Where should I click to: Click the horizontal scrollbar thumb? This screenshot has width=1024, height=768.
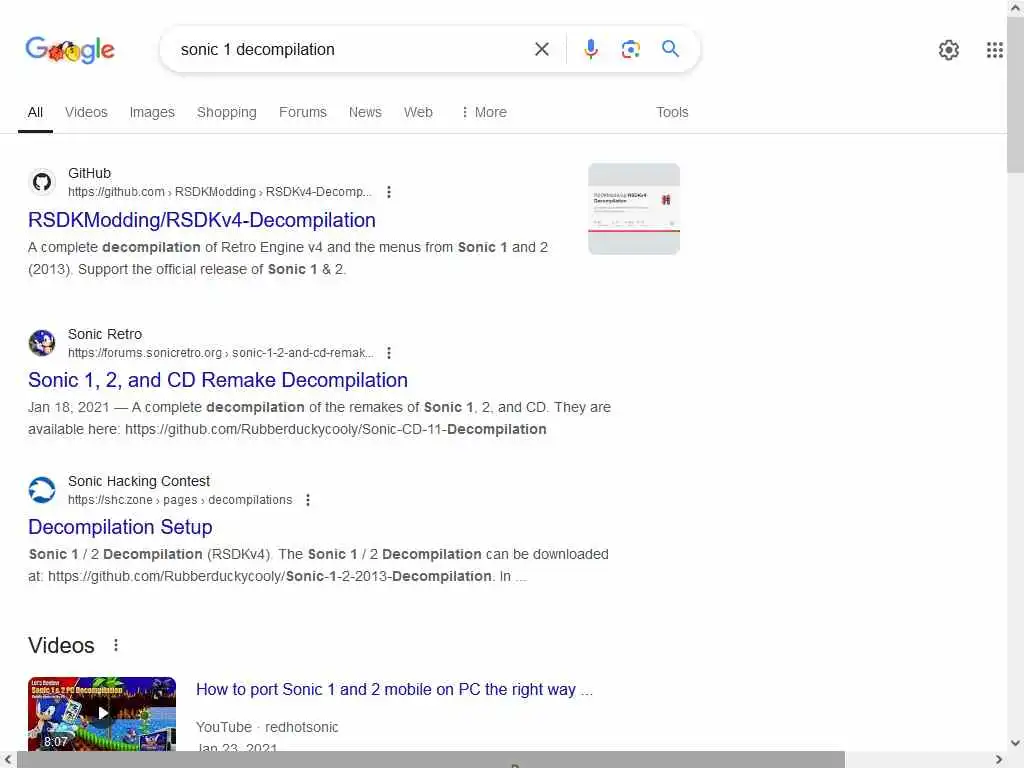coord(431,760)
